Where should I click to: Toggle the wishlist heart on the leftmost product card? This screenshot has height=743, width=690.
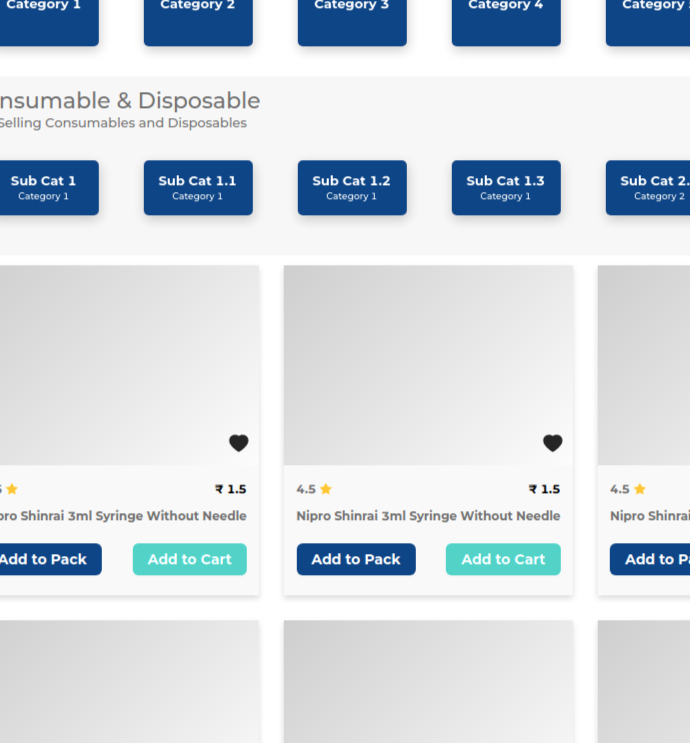click(238, 443)
